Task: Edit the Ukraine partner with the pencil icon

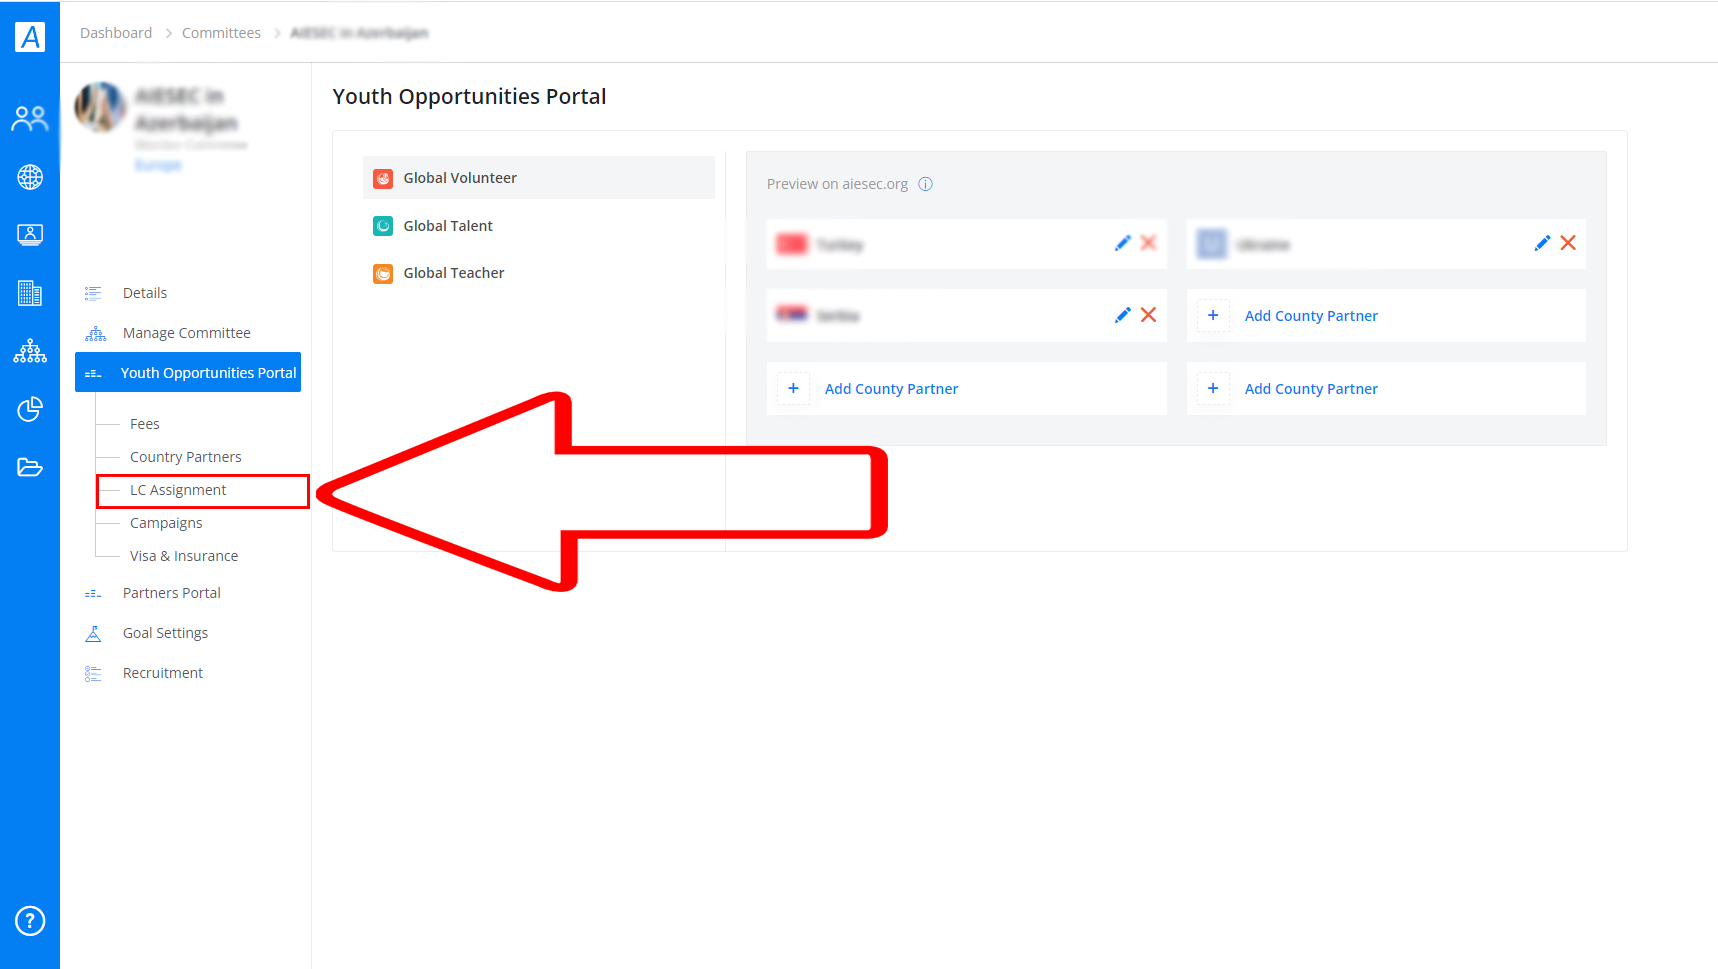Action: point(1542,243)
